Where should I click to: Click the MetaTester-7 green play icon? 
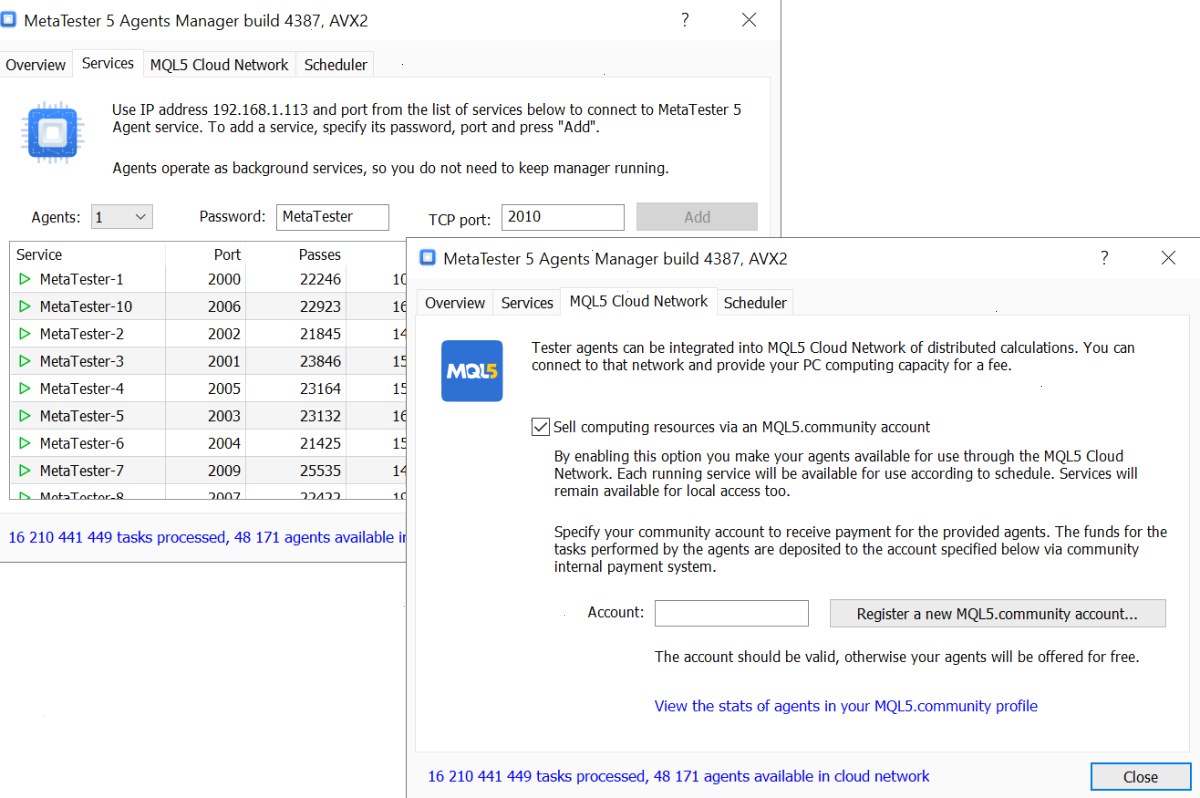point(24,470)
